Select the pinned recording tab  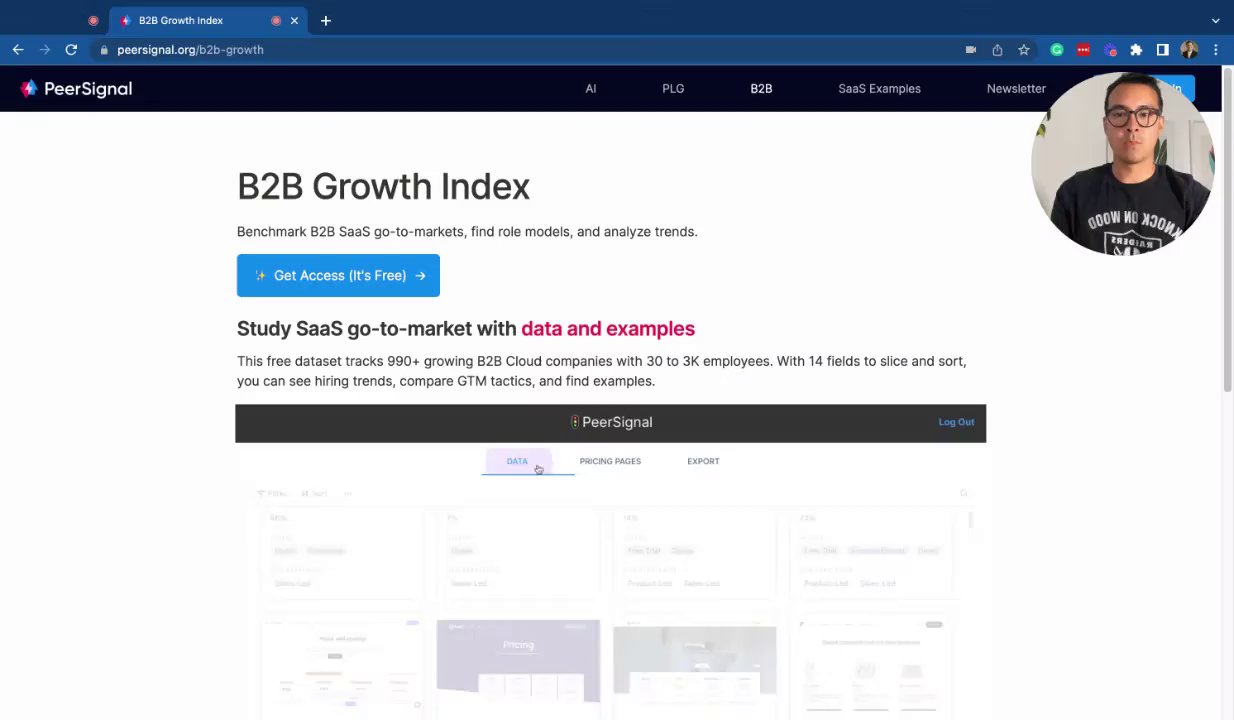tap(93, 20)
